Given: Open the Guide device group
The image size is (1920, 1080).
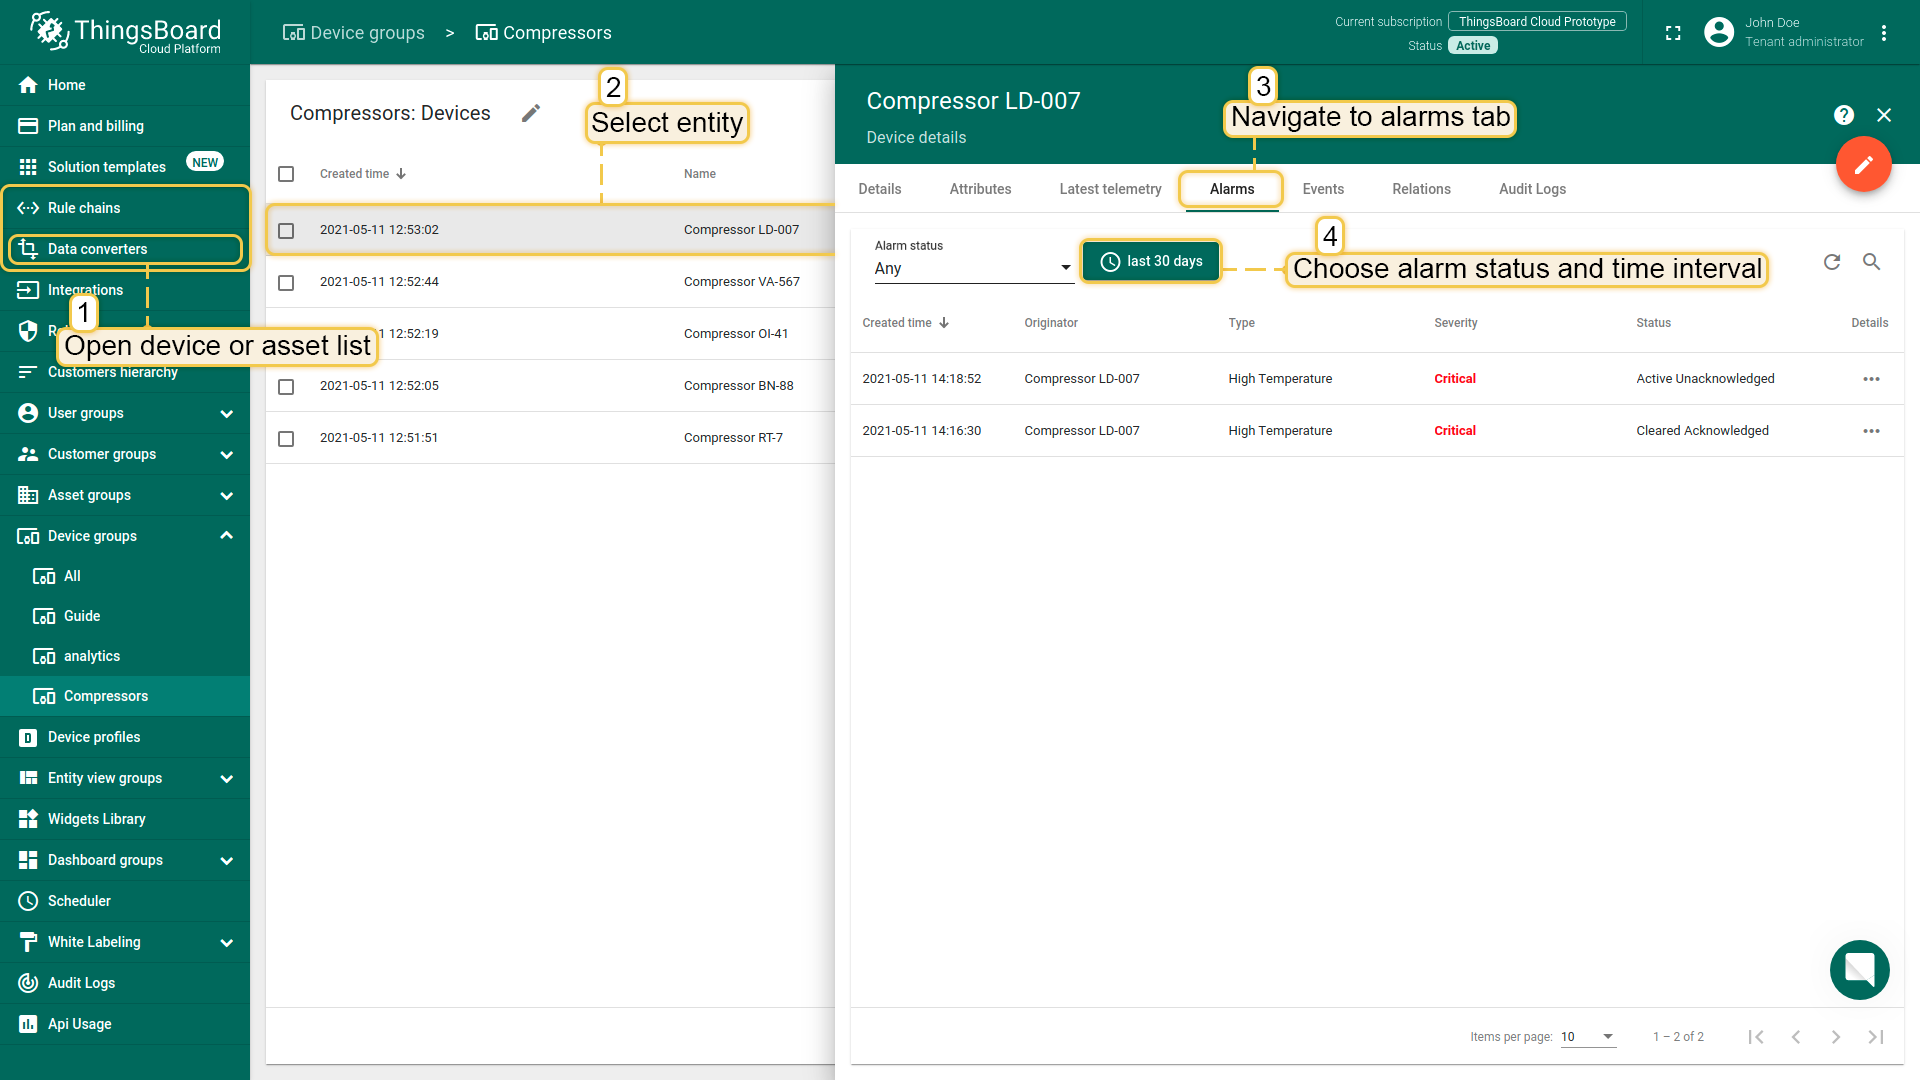Looking at the screenshot, I should (125, 616).
